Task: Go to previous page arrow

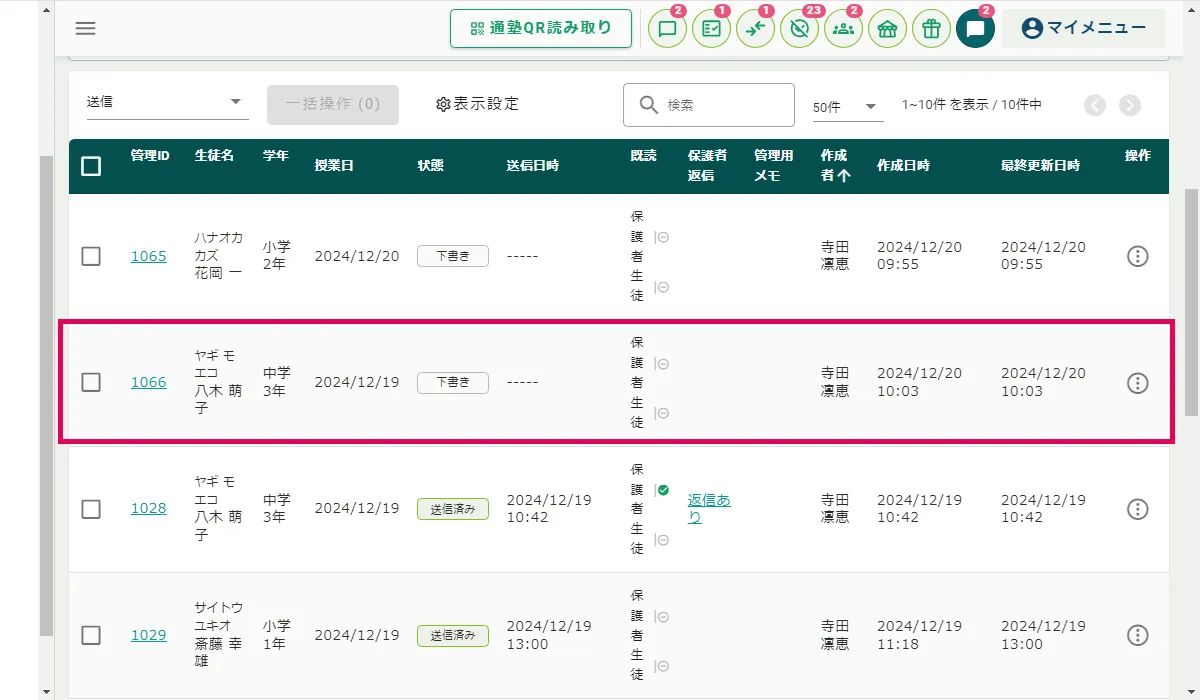Action: click(x=1095, y=105)
